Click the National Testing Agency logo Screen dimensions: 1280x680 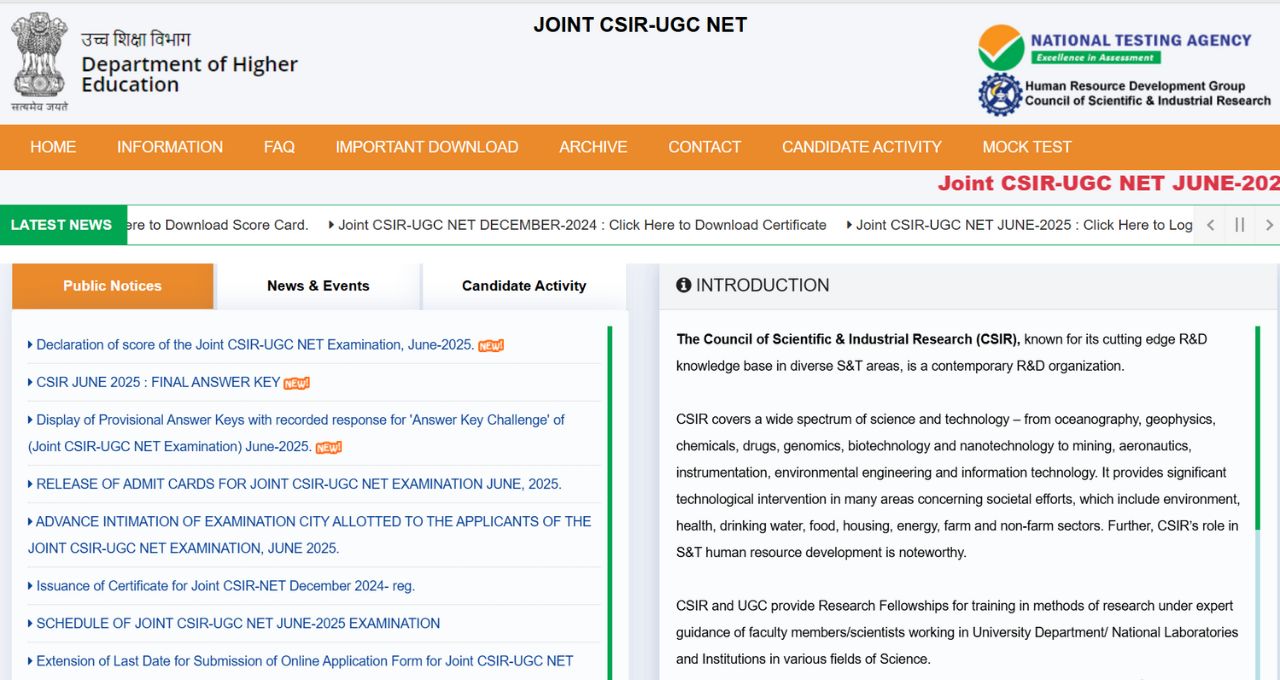tap(1001, 47)
